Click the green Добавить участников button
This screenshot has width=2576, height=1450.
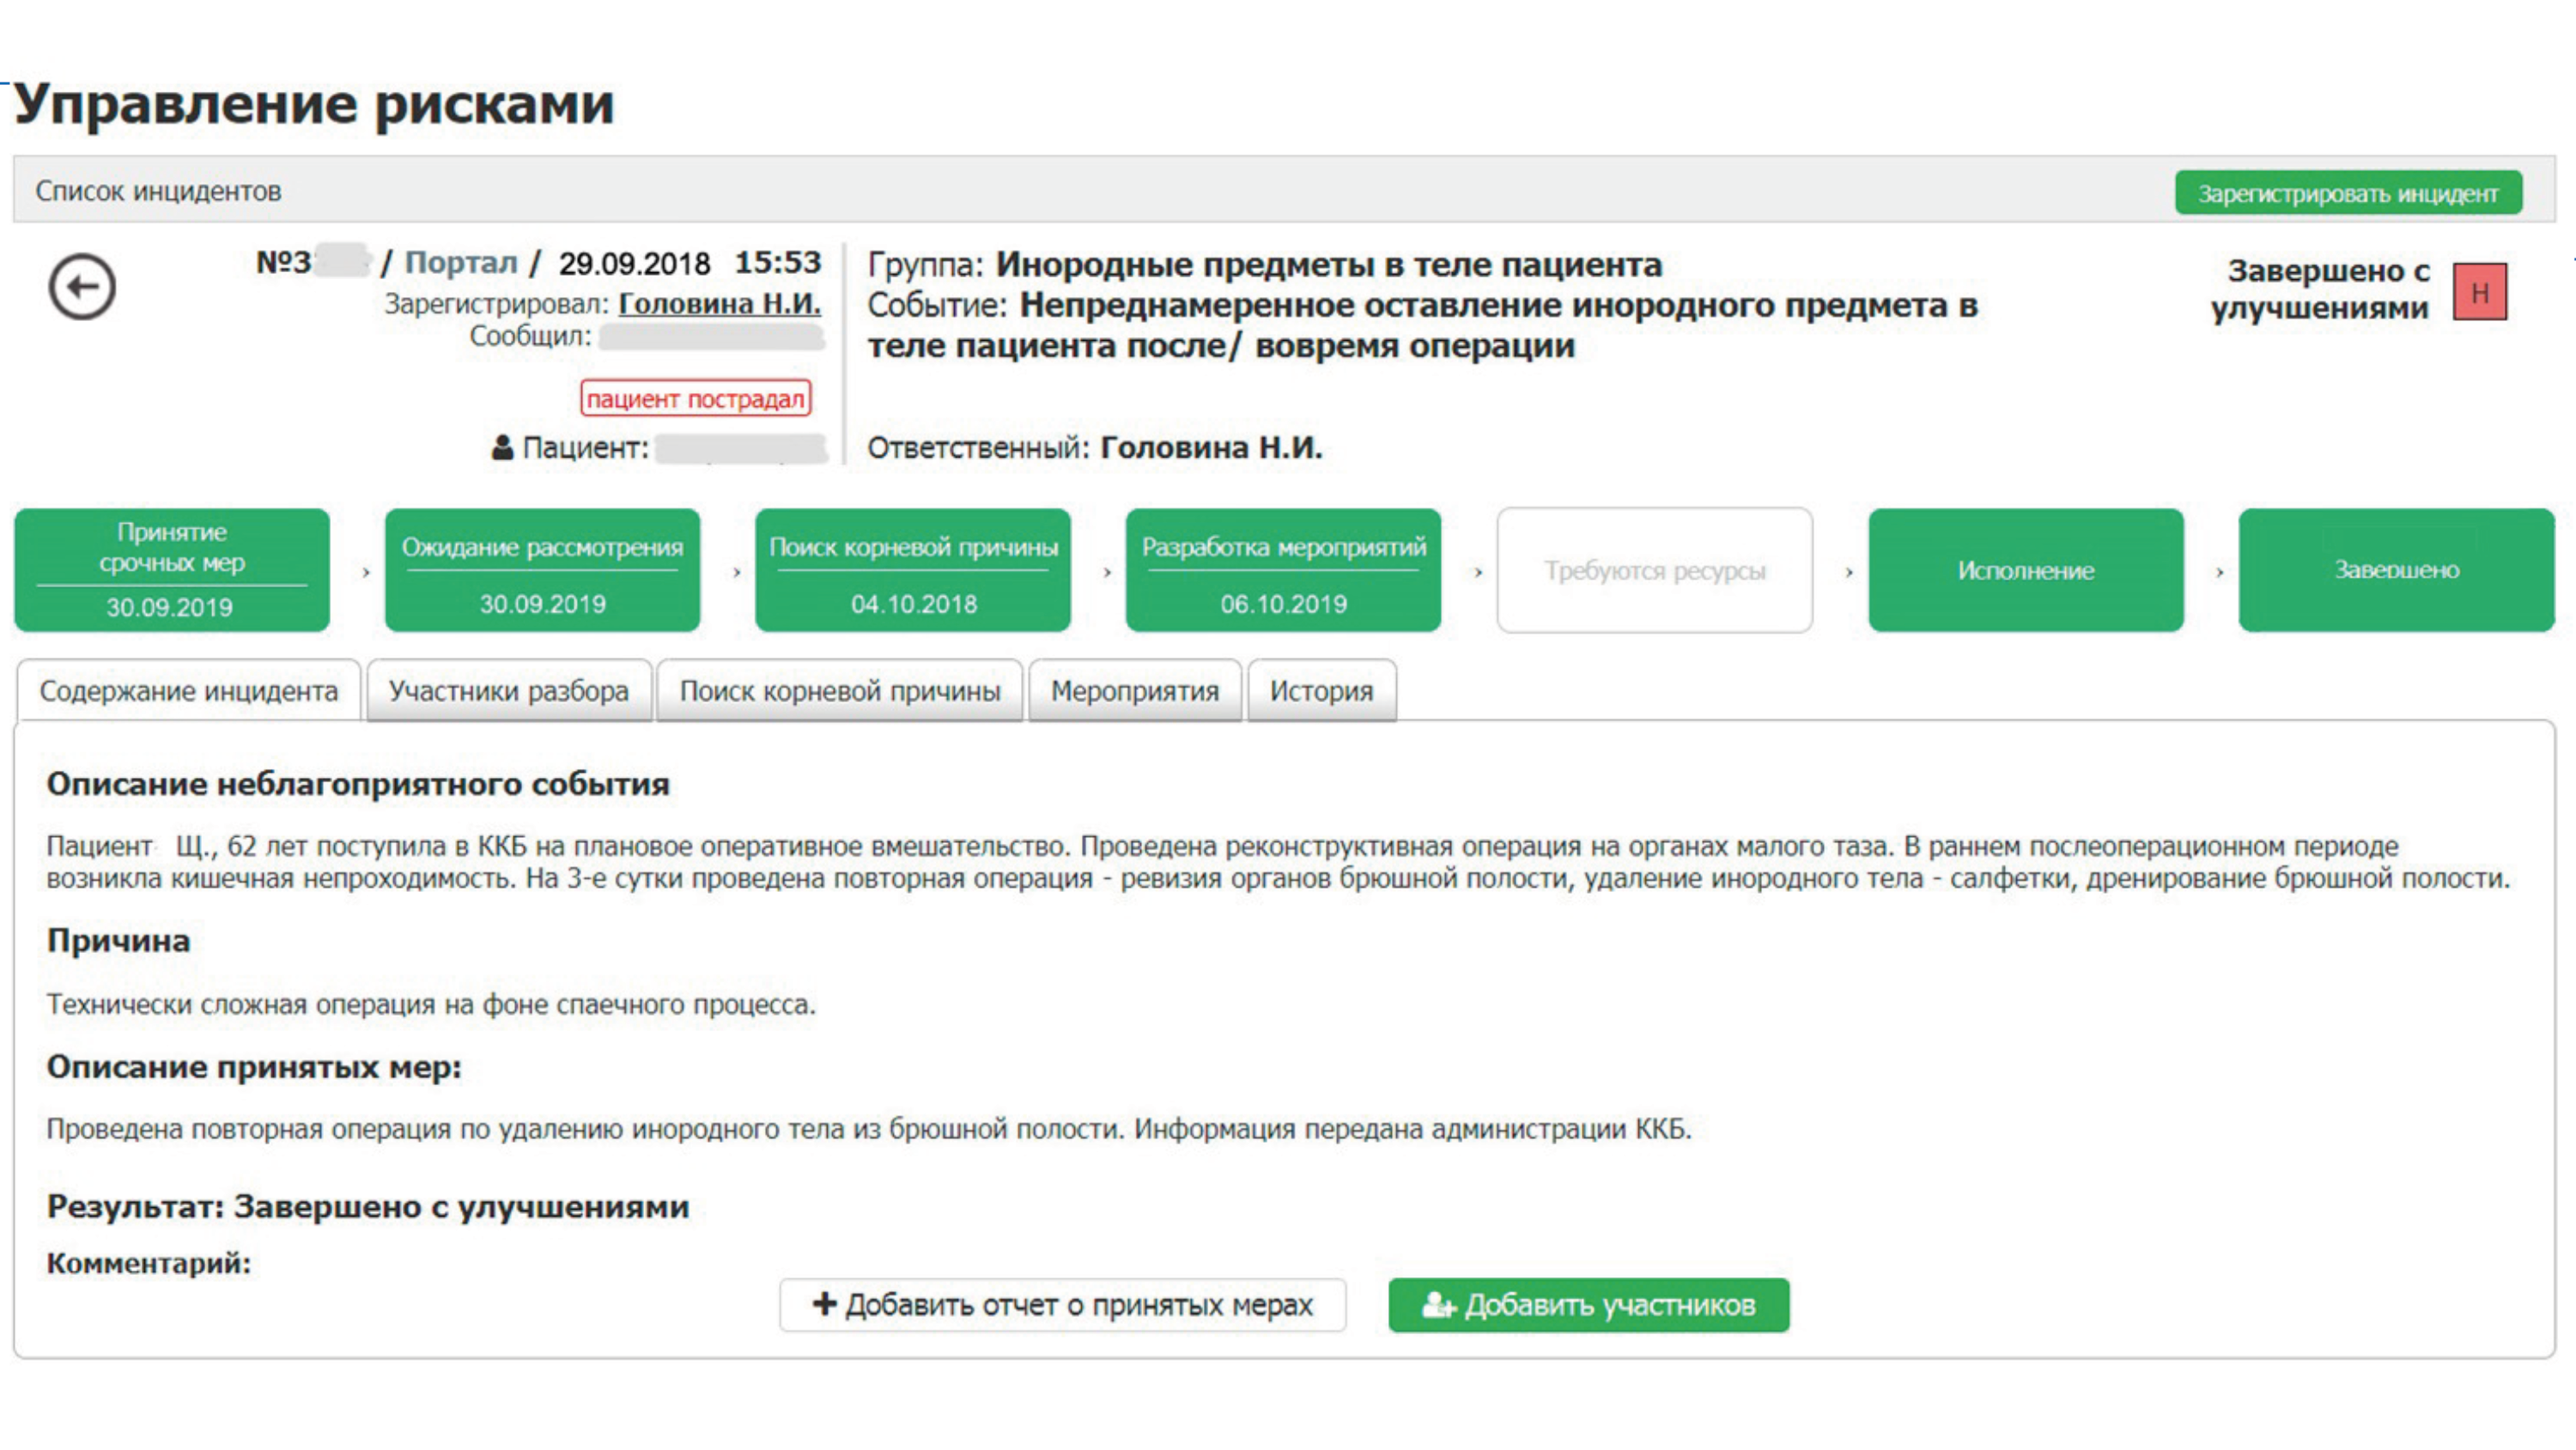1589,1305
